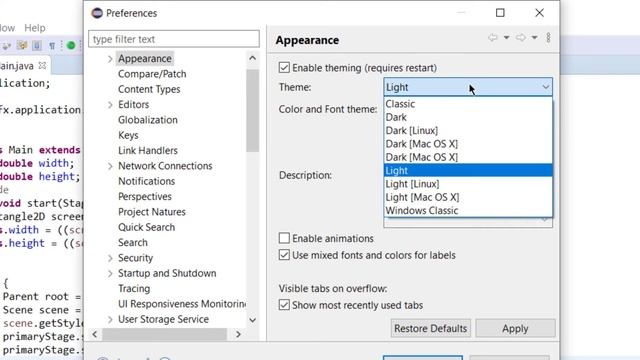
Task: Toggle Enable animations checkbox
Action: tap(284, 238)
